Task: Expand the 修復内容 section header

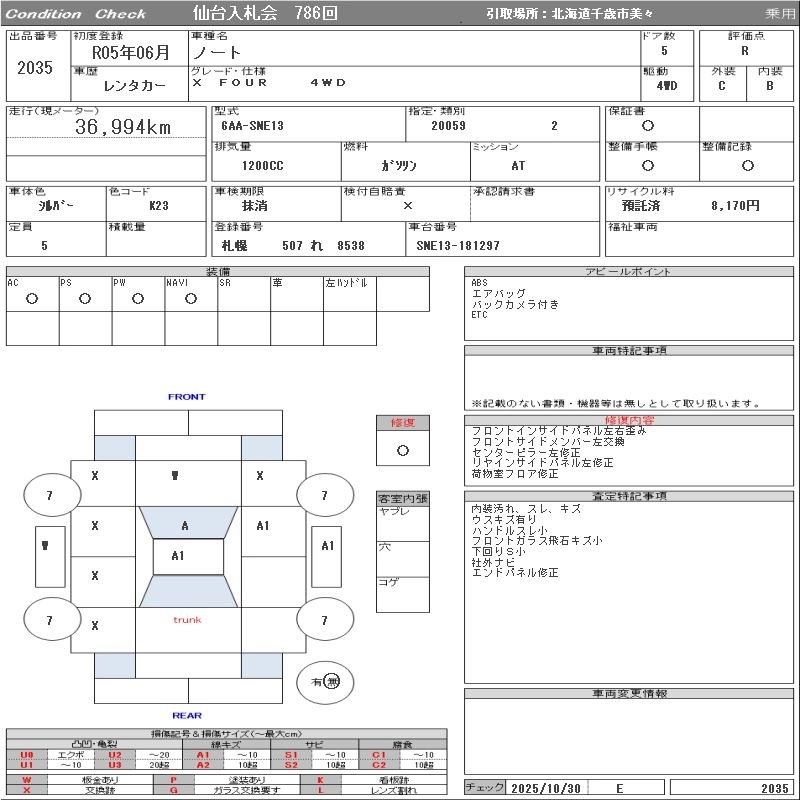Action: pos(630,420)
